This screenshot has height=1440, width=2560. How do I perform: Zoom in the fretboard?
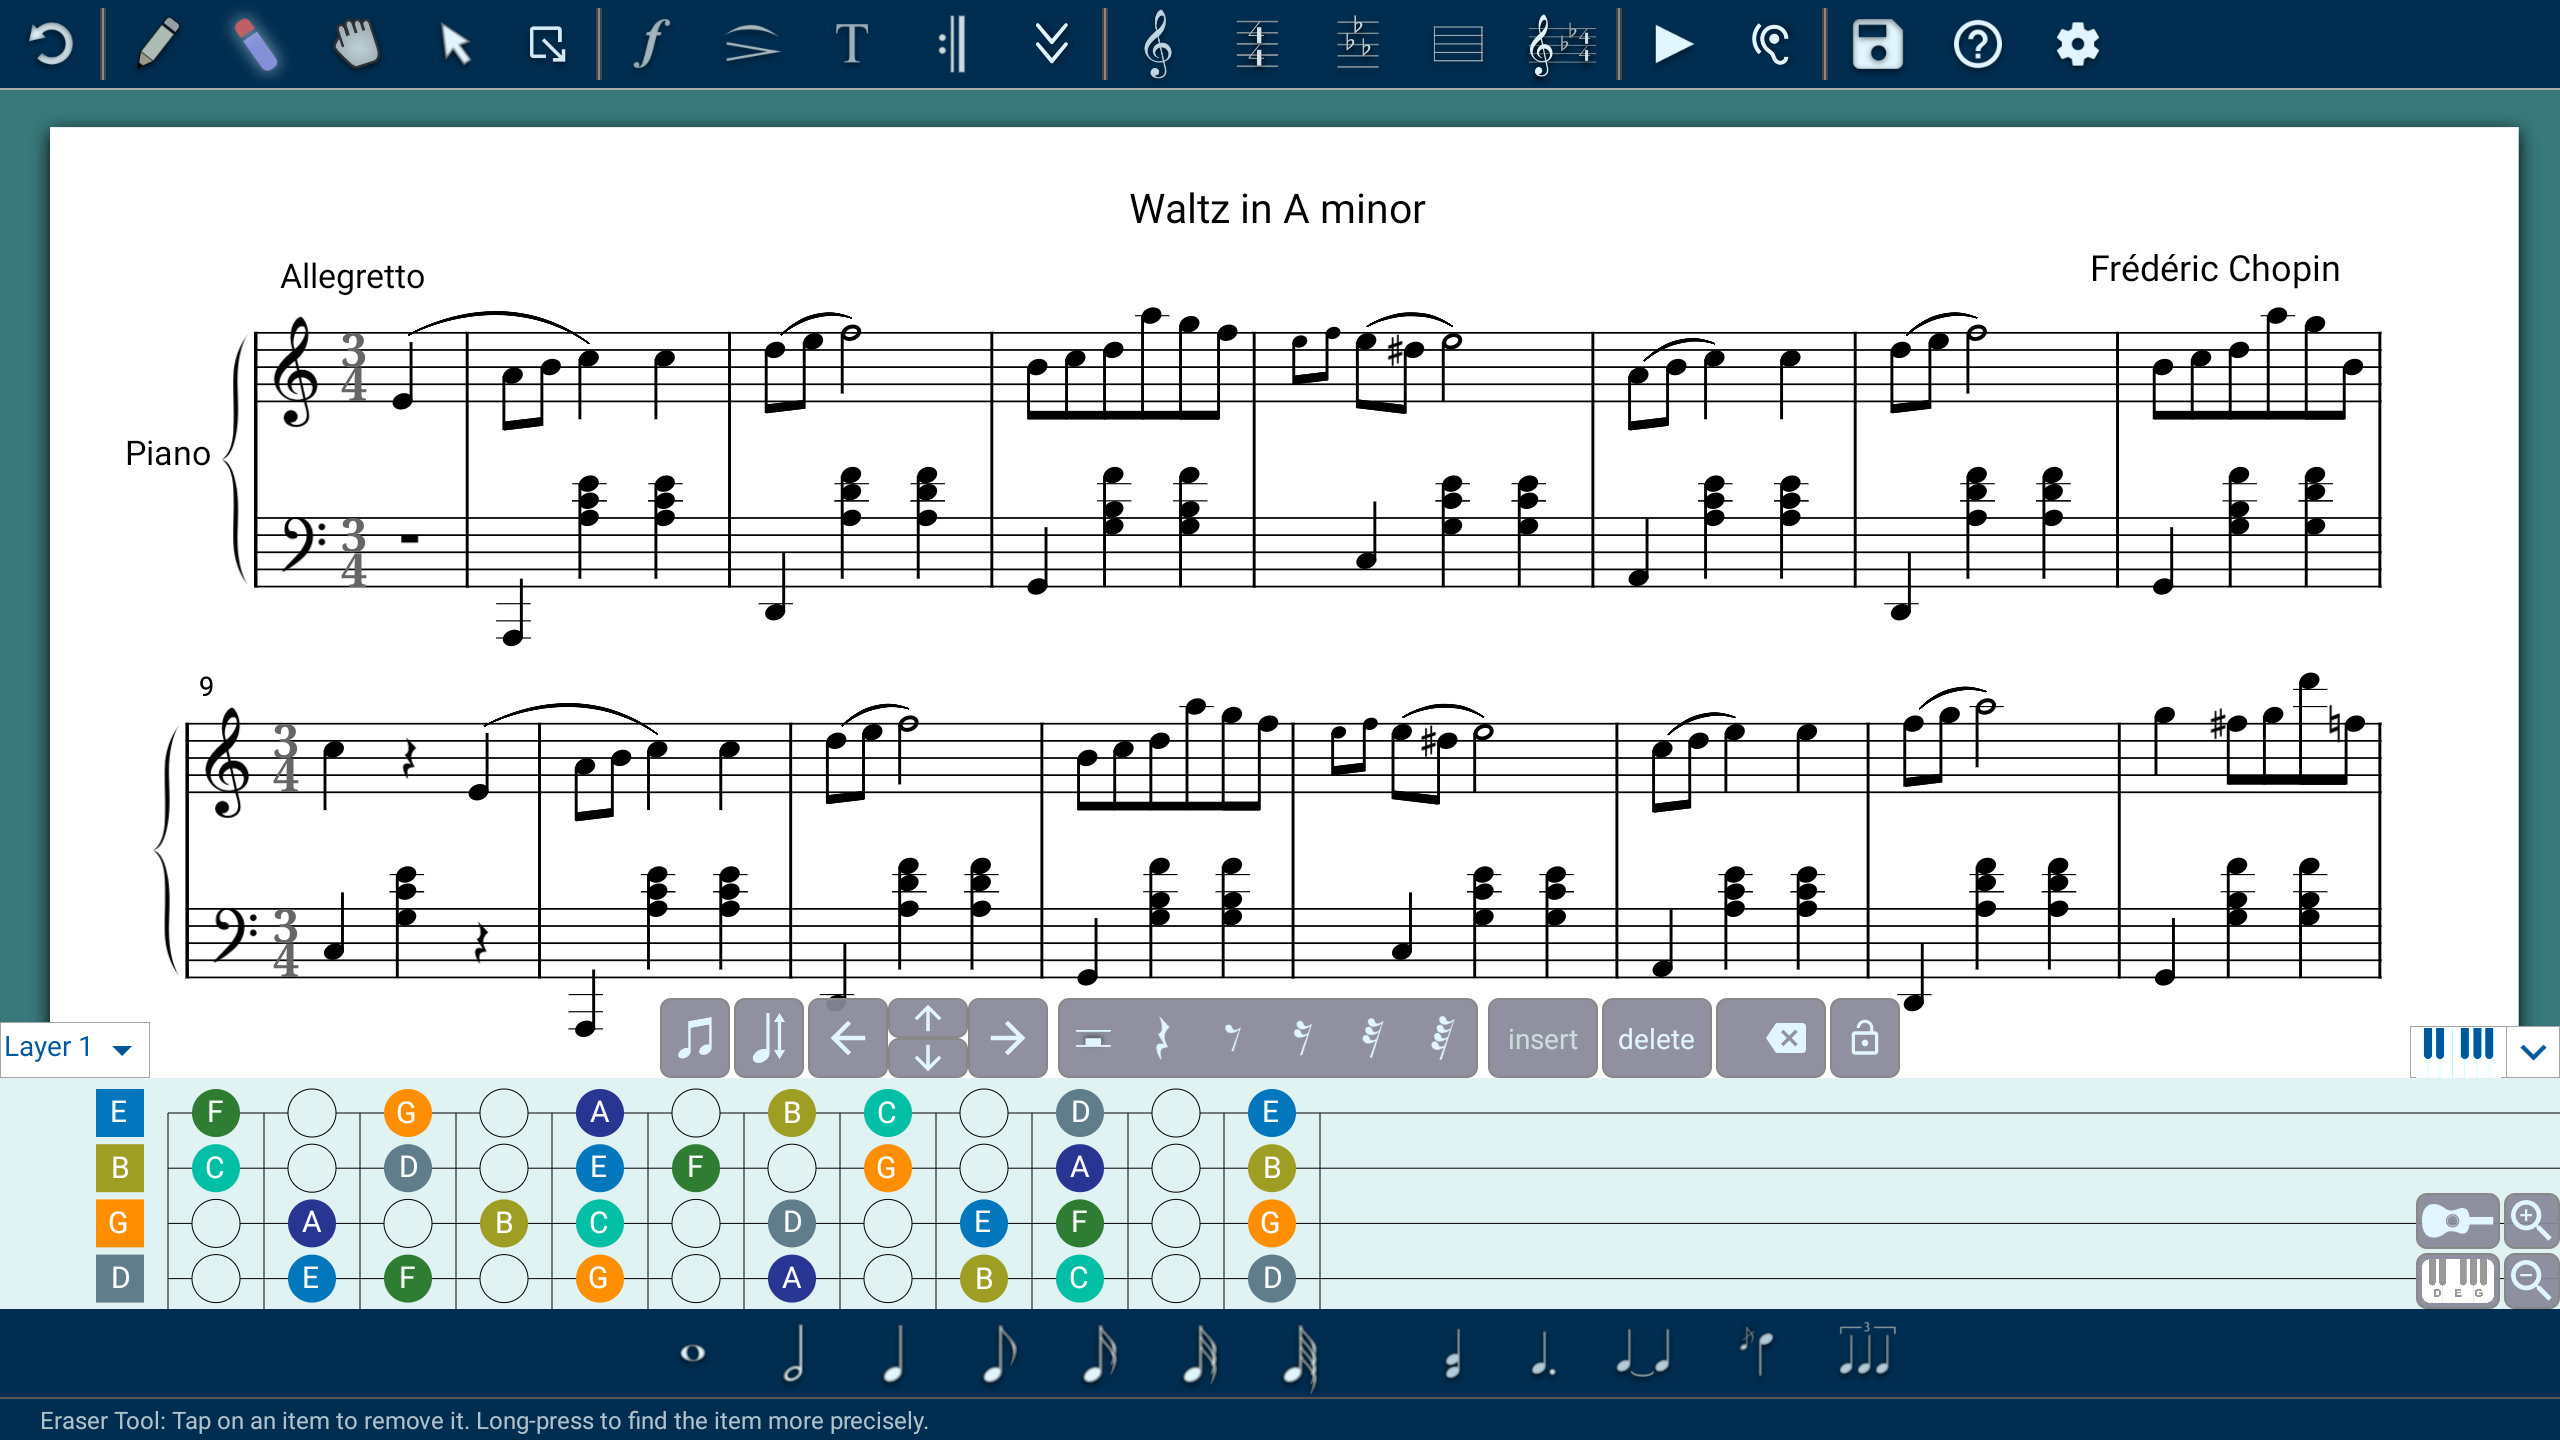coord(2531,1221)
